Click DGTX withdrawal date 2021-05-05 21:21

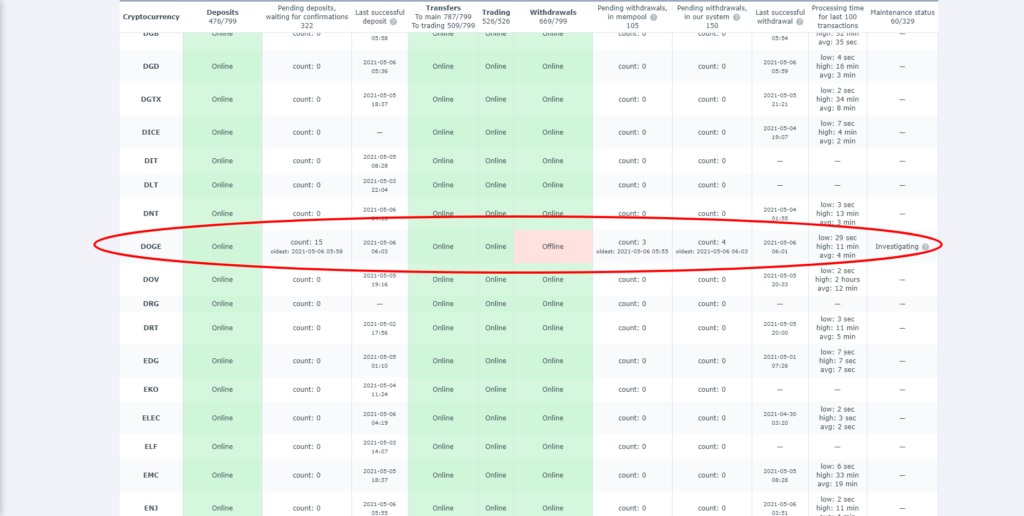tap(780, 99)
